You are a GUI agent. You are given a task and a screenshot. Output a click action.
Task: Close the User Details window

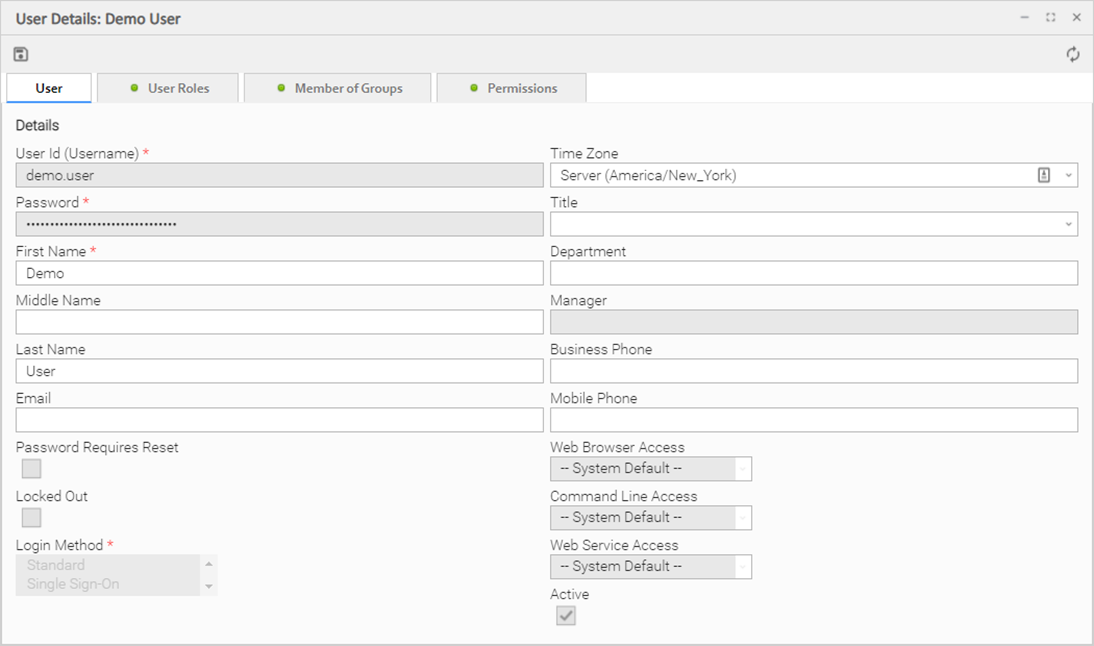click(x=1077, y=18)
